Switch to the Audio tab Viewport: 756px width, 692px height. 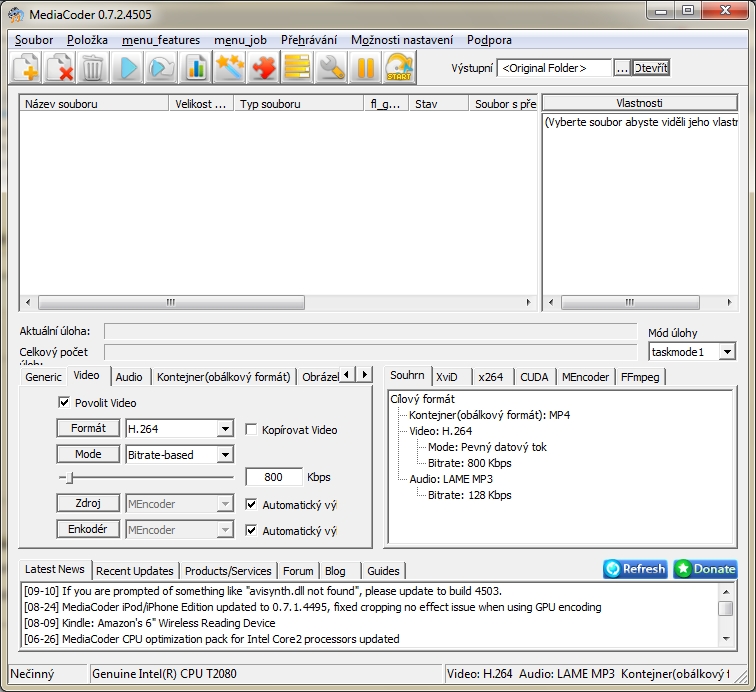pos(129,377)
